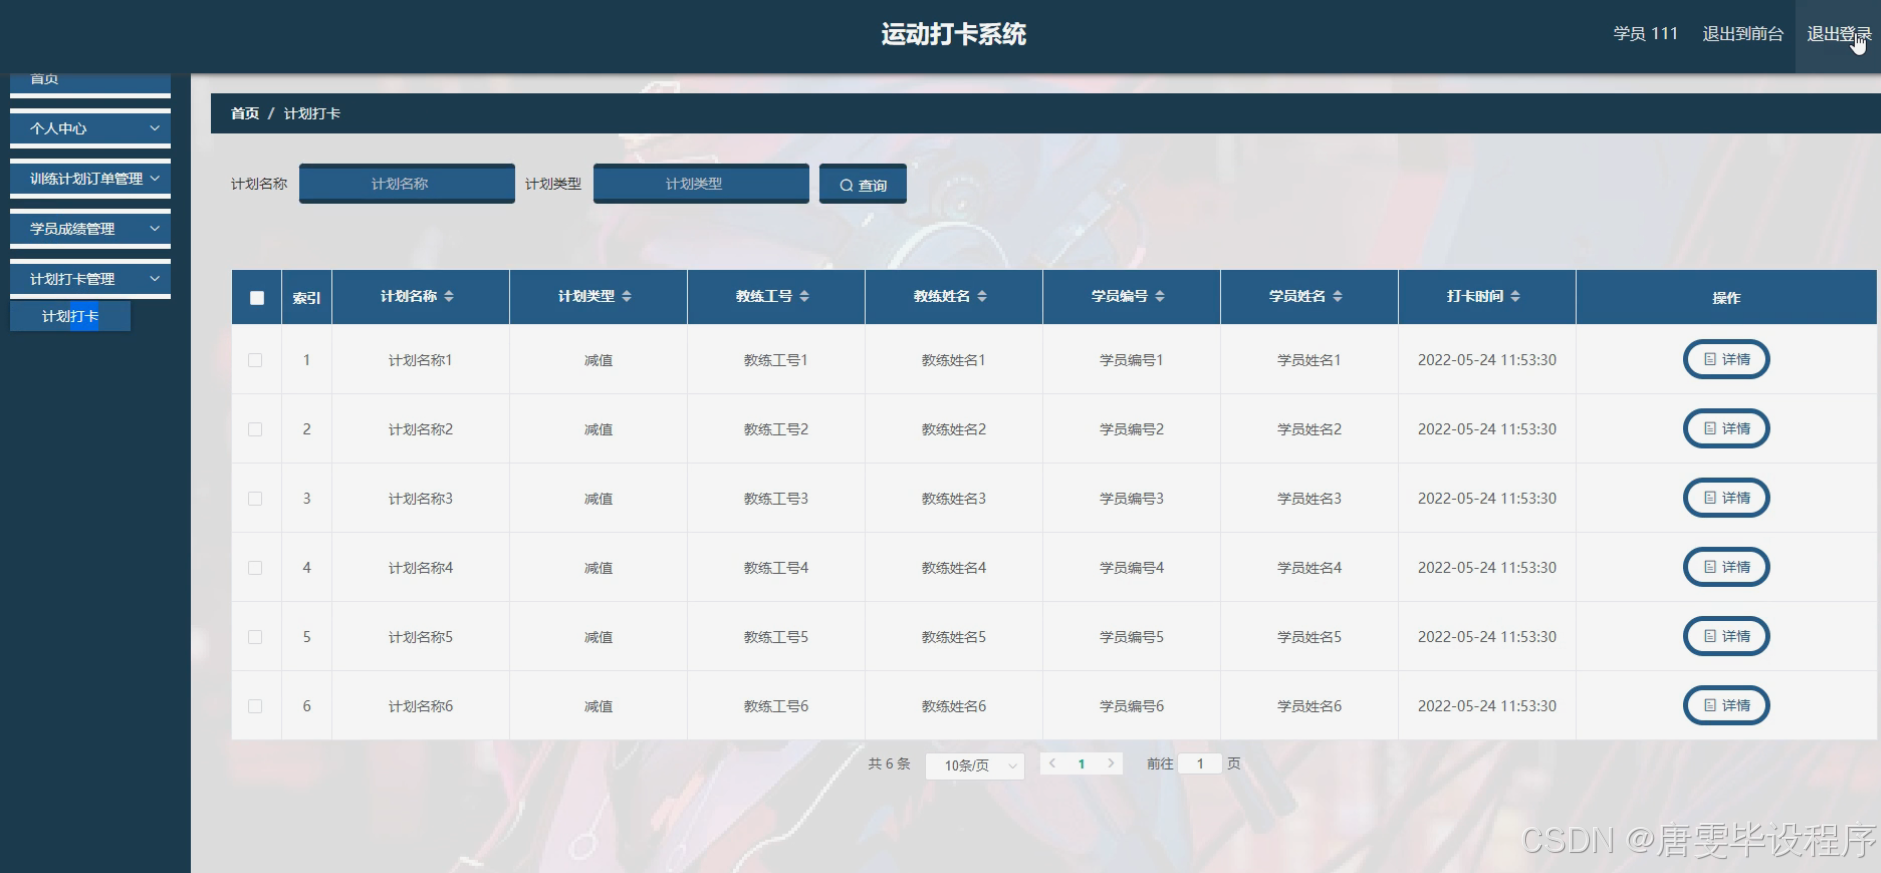Expand the 训练计划订单管理 sidebar menu

(90, 178)
